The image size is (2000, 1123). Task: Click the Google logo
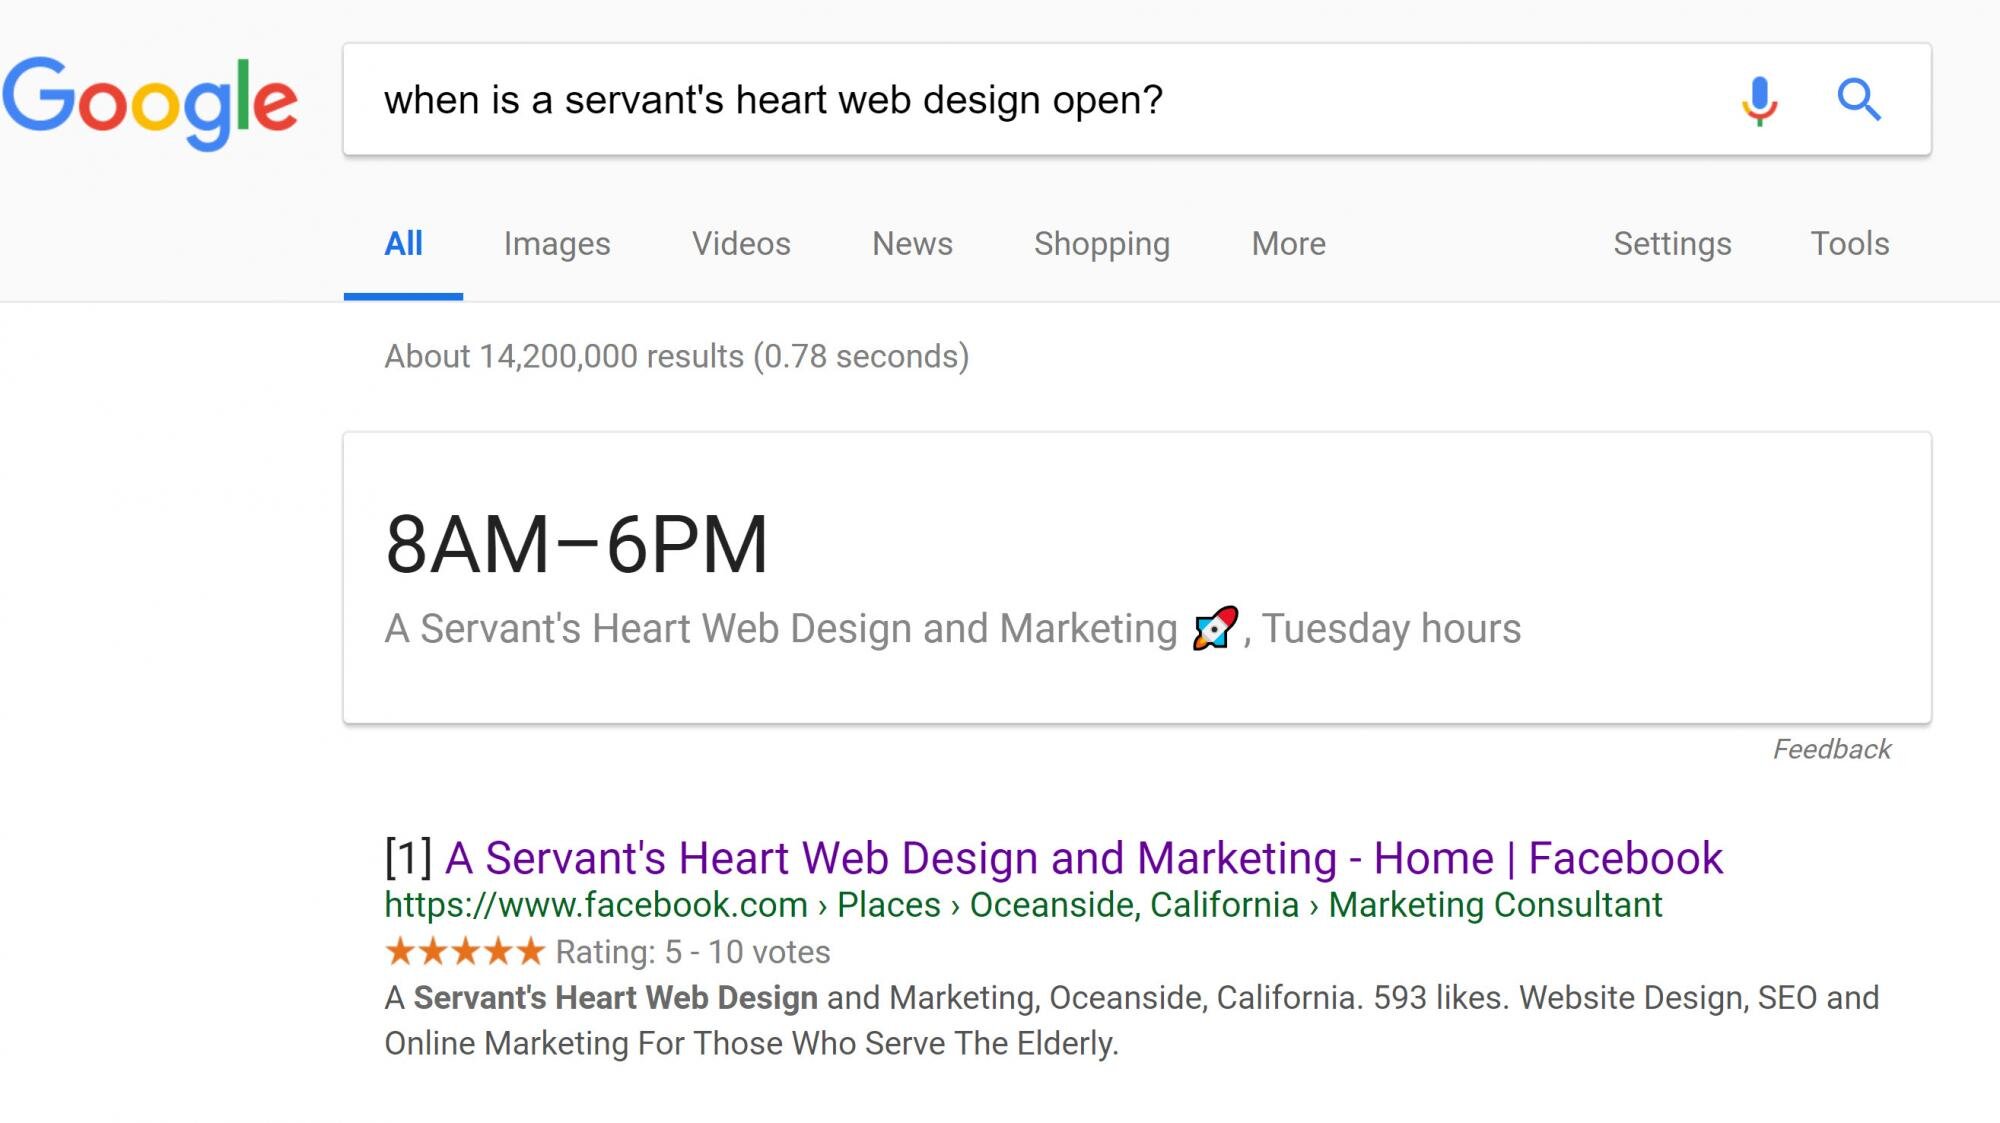[150, 103]
